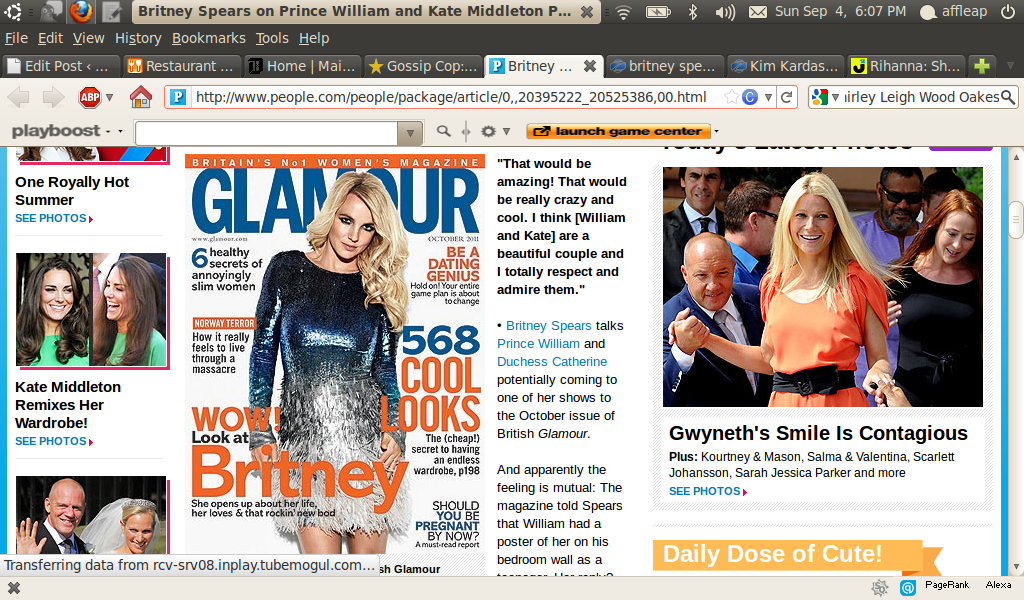The width and height of the screenshot is (1024, 600).
Task: Switch to the Rihanna: Sh... tab
Action: coord(906,66)
